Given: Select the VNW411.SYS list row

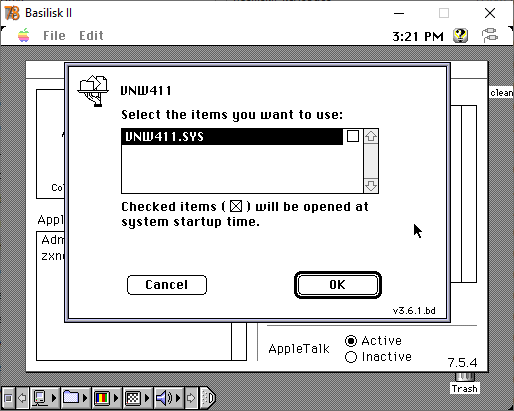Looking at the screenshot, I should (232, 137).
